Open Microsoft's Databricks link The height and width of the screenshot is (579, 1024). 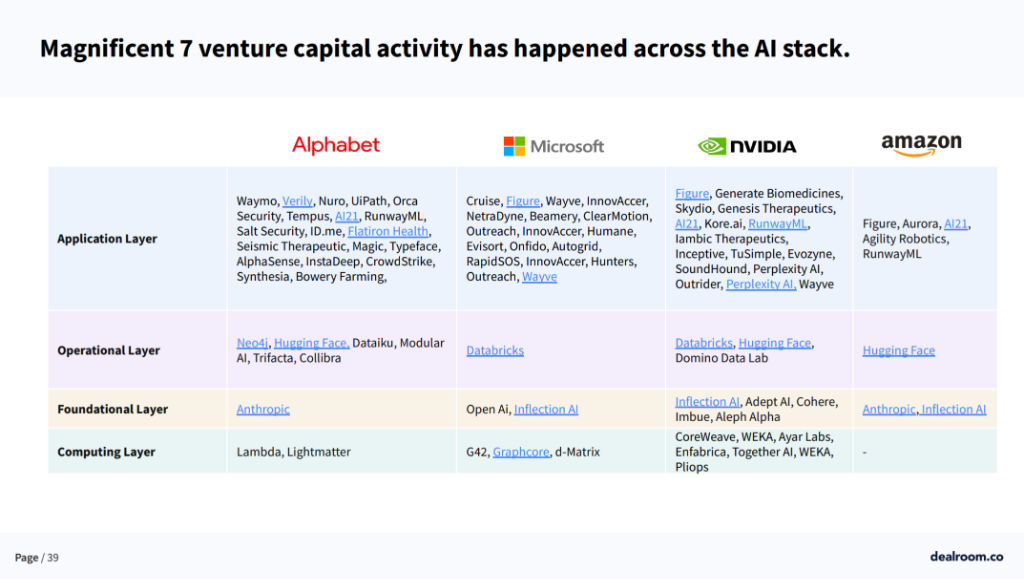point(495,351)
